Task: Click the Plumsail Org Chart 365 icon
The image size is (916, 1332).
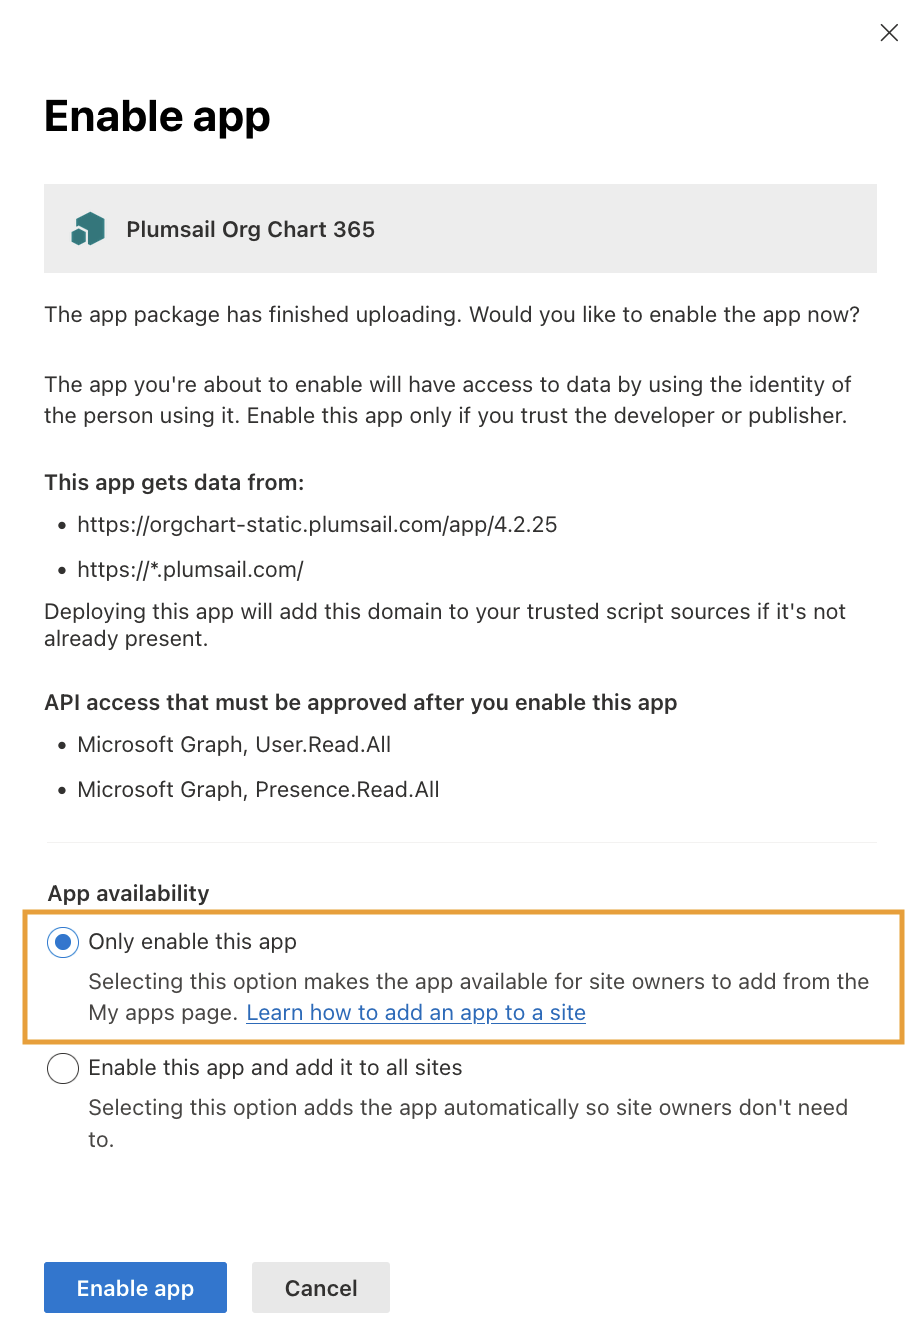Action: 88,229
